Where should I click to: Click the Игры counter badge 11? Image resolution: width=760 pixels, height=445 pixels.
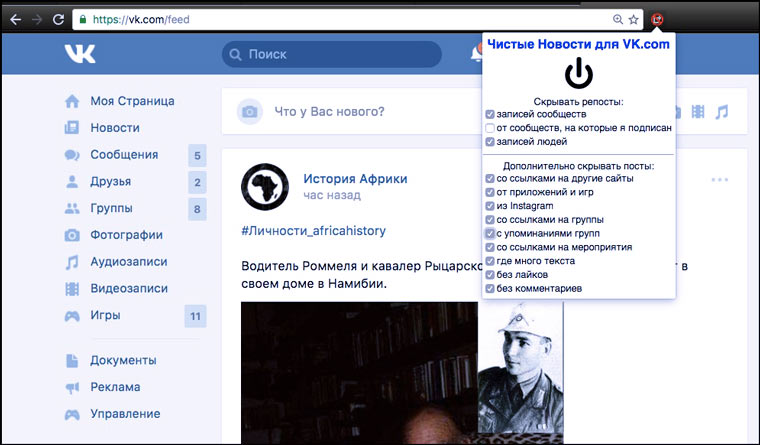click(x=195, y=316)
